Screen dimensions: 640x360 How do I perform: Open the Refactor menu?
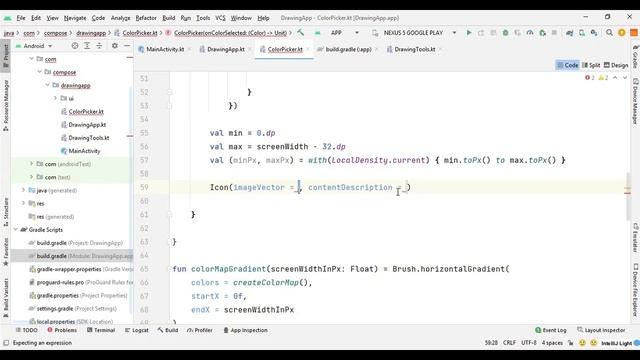[146, 18]
